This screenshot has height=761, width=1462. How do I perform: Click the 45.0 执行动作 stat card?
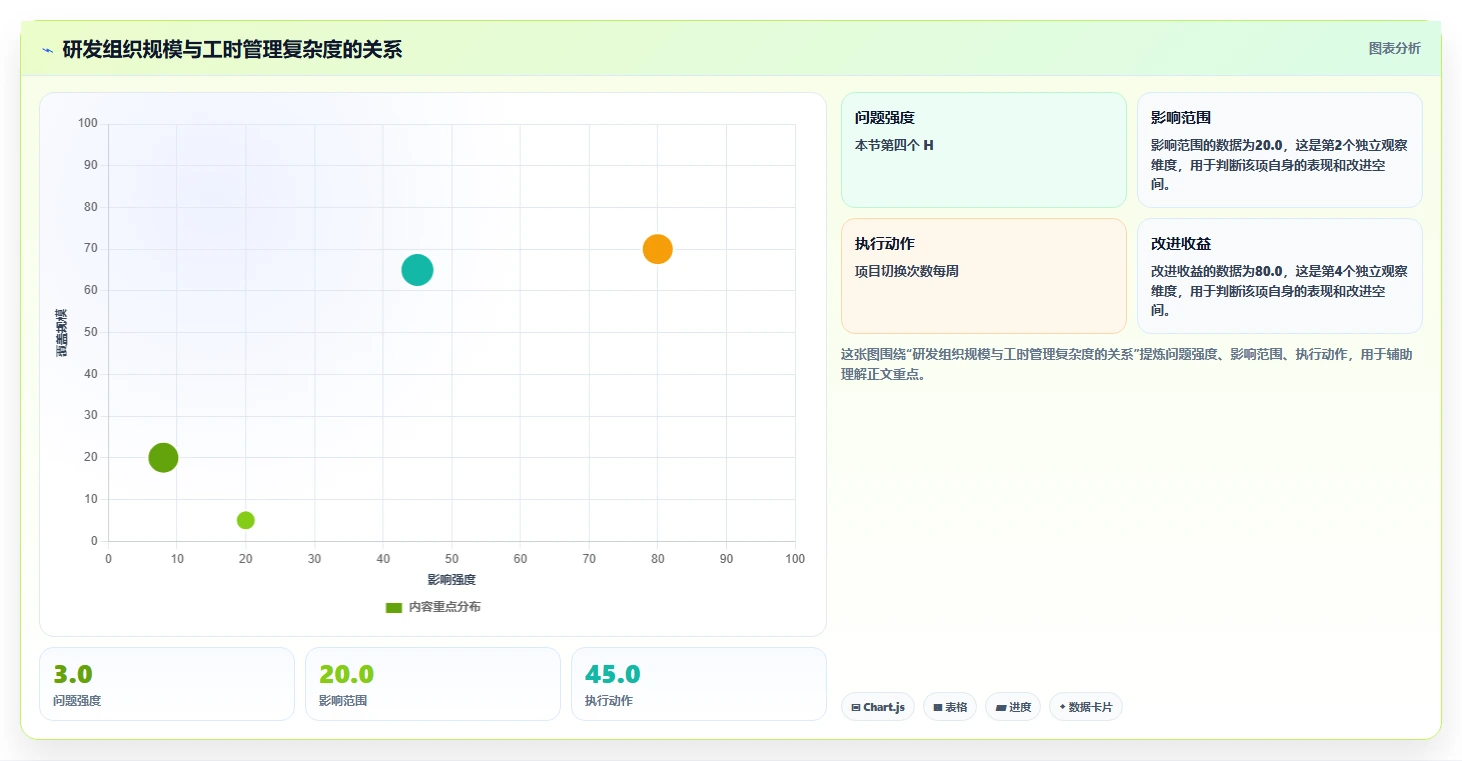click(x=699, y=684)
